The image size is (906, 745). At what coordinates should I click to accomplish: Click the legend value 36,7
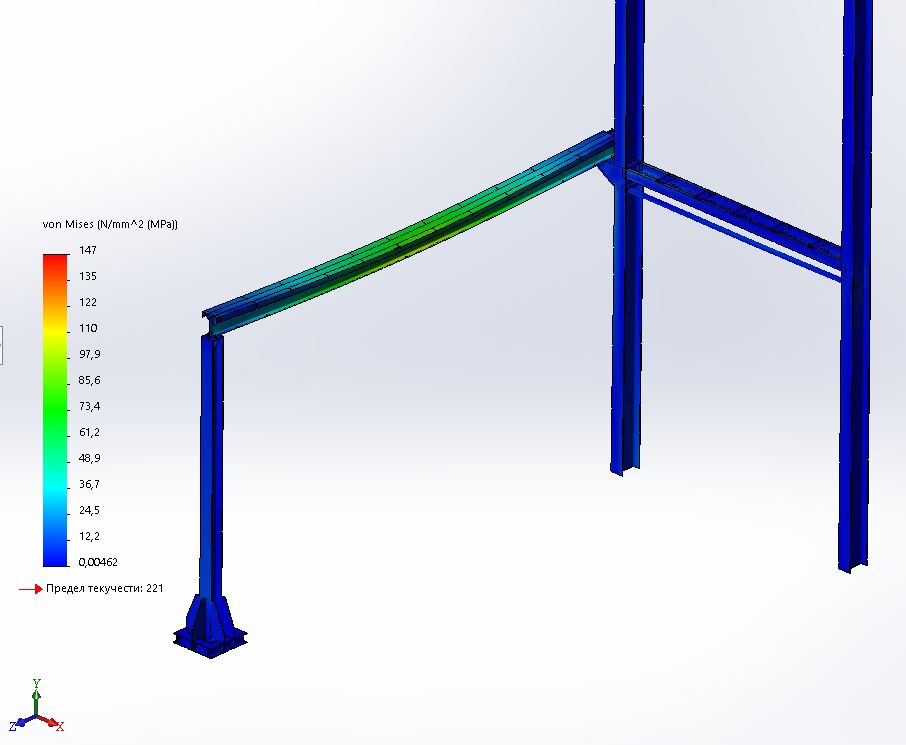click(x=90, y=484)
